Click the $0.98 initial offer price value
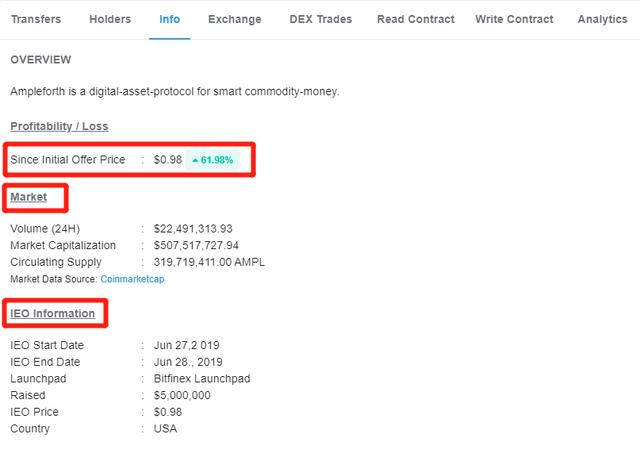 coord(168,160)
